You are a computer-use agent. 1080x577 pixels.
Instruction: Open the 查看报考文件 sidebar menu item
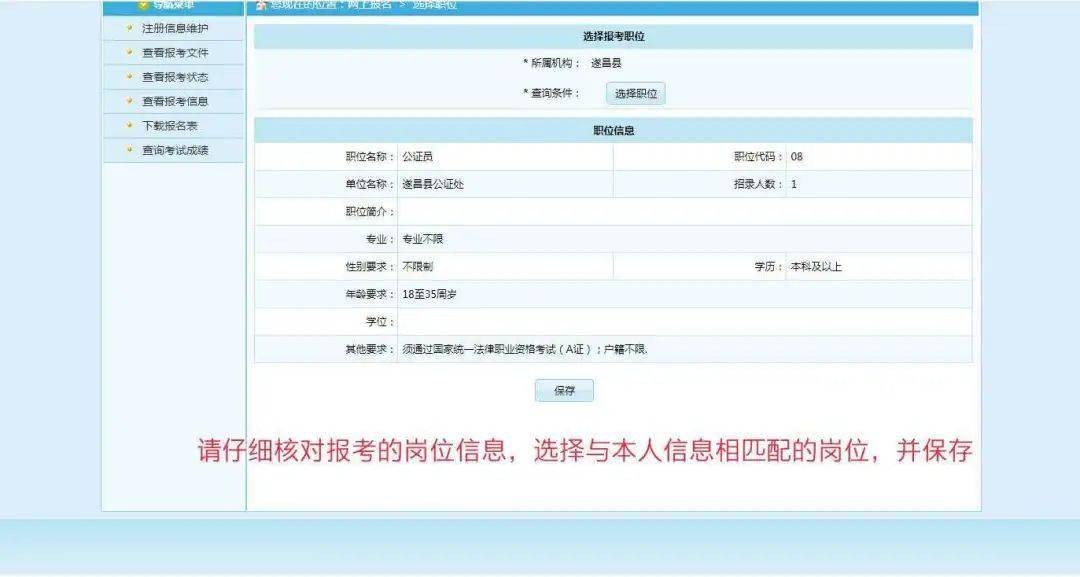click(x=175, y=52)
